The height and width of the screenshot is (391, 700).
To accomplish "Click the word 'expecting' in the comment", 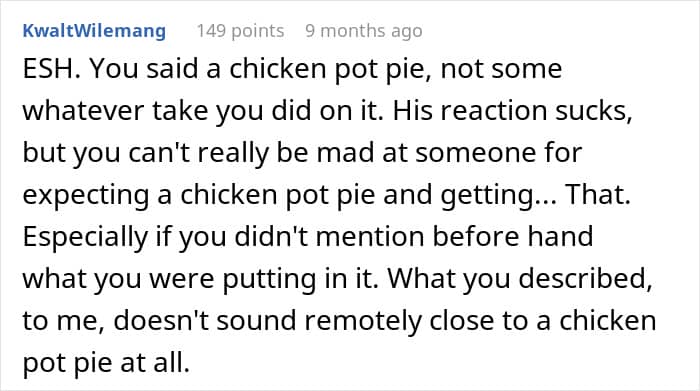I will tap(86, 195).
